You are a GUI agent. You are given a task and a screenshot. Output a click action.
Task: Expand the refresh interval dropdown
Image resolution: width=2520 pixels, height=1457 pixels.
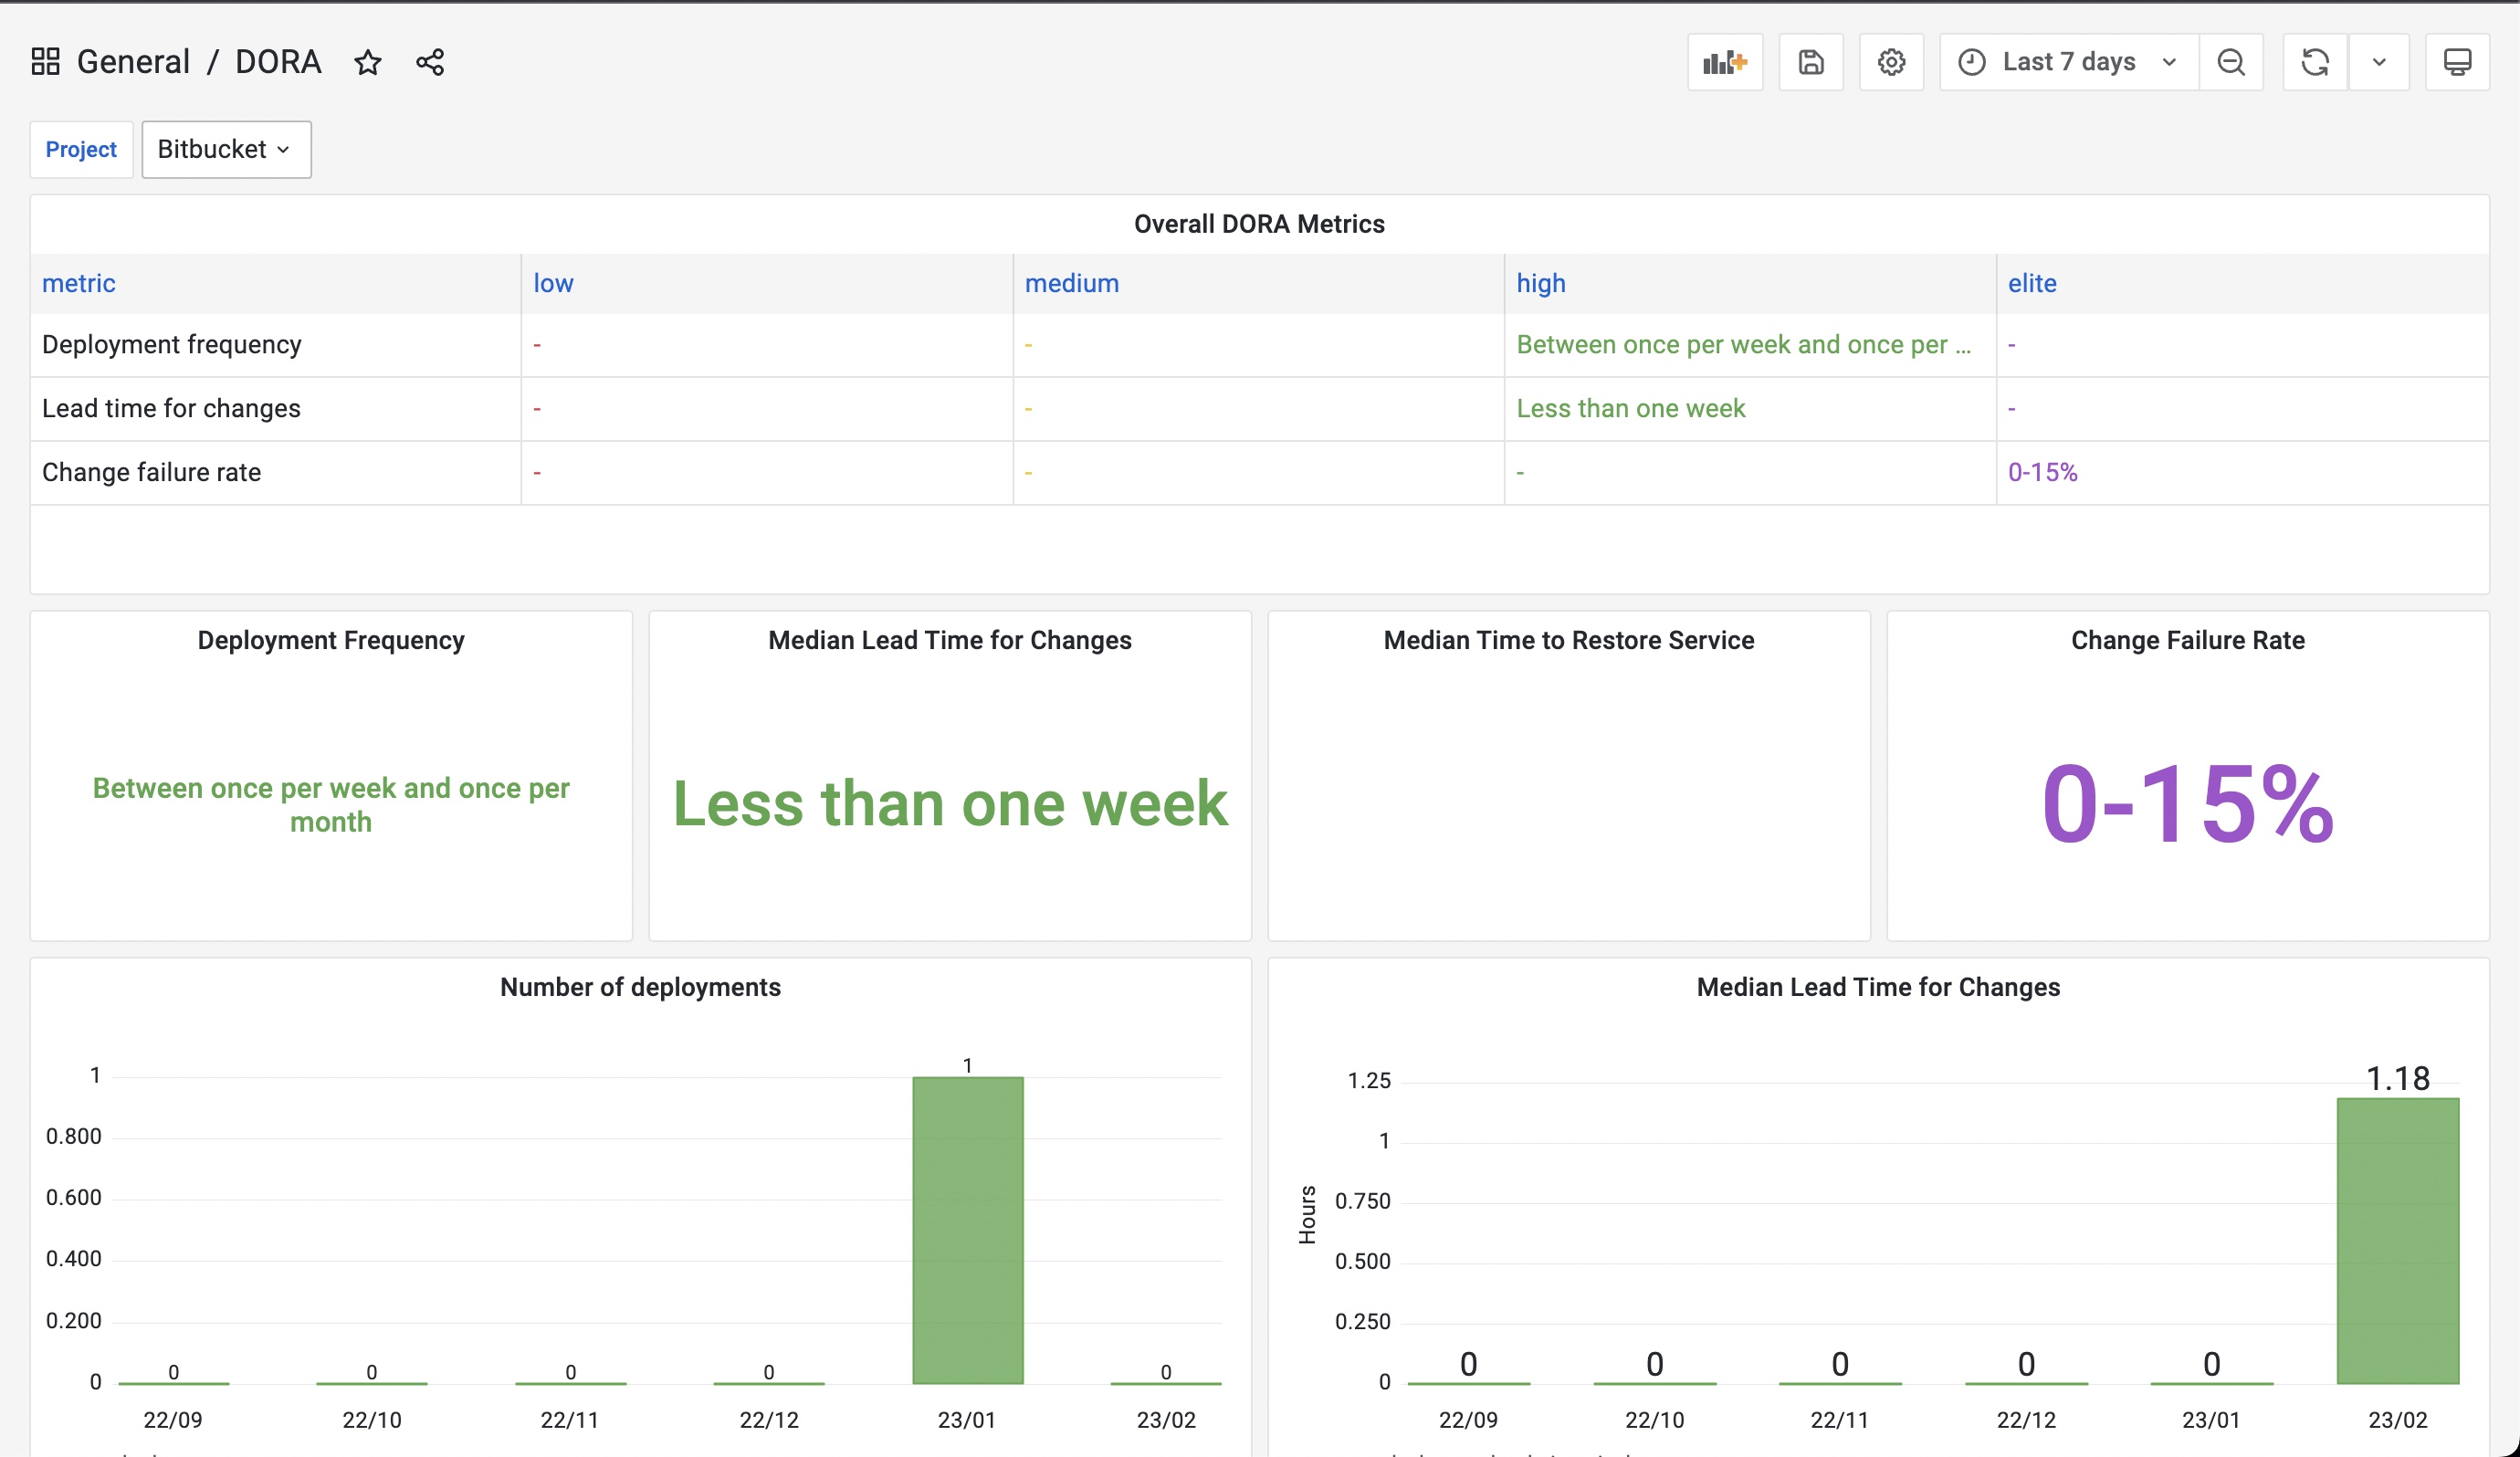[x=2379, y=62]
